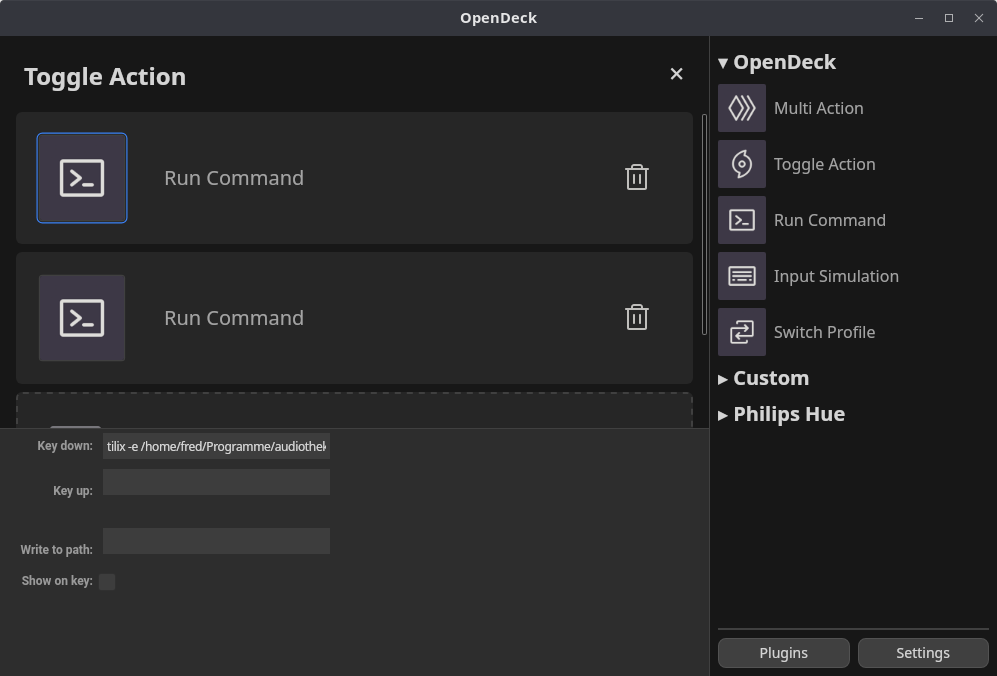Viewport: 997px width, 676px height.
Task: Select the Switch Profile icon in sidebar
Action: [x=741, y=331]
